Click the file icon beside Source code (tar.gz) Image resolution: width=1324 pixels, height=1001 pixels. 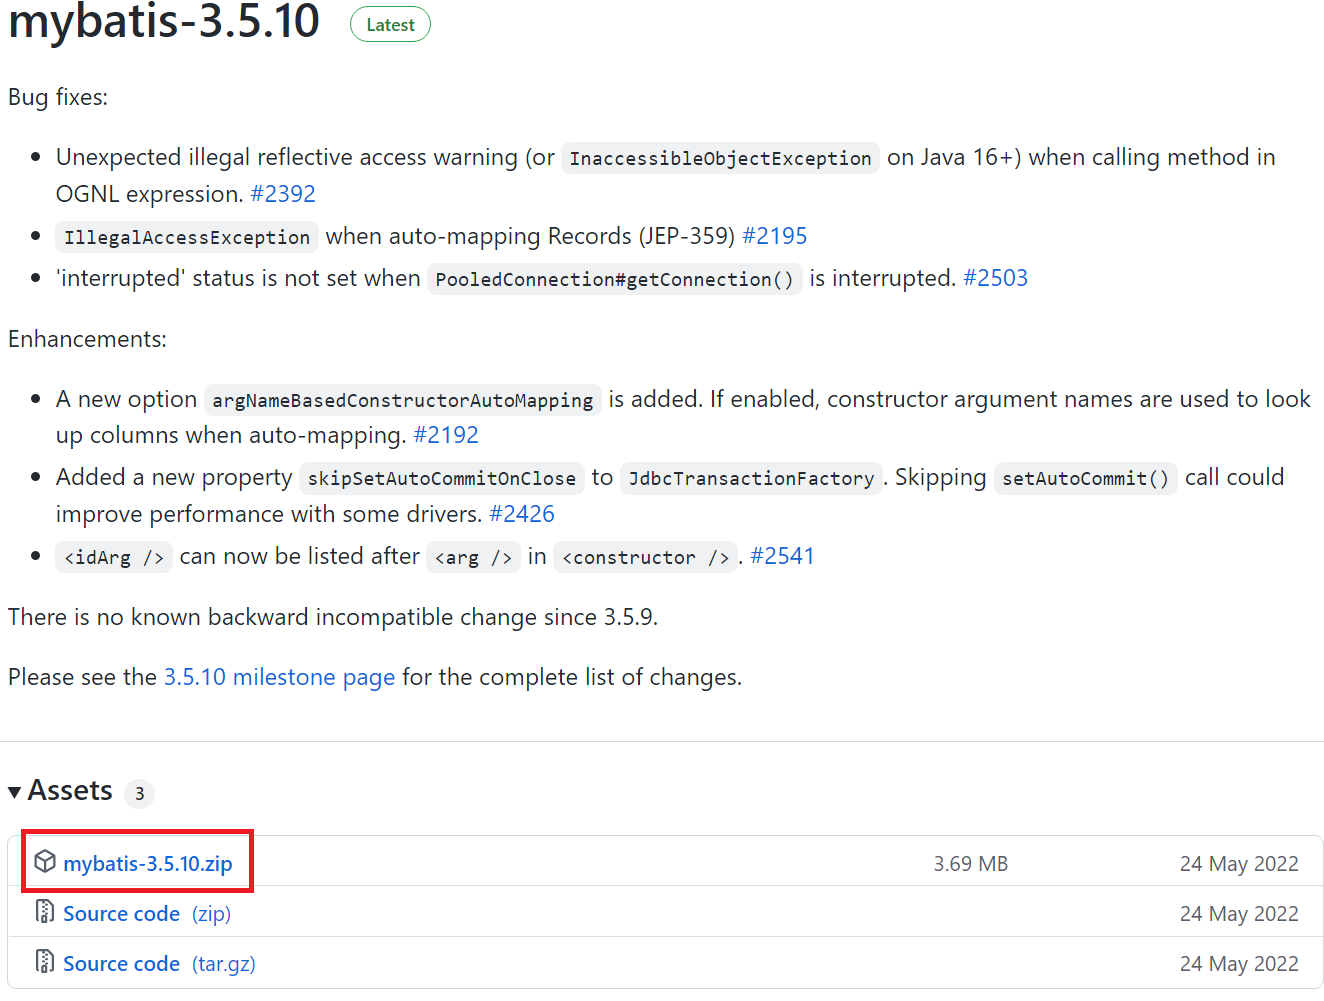click(45, 961)
